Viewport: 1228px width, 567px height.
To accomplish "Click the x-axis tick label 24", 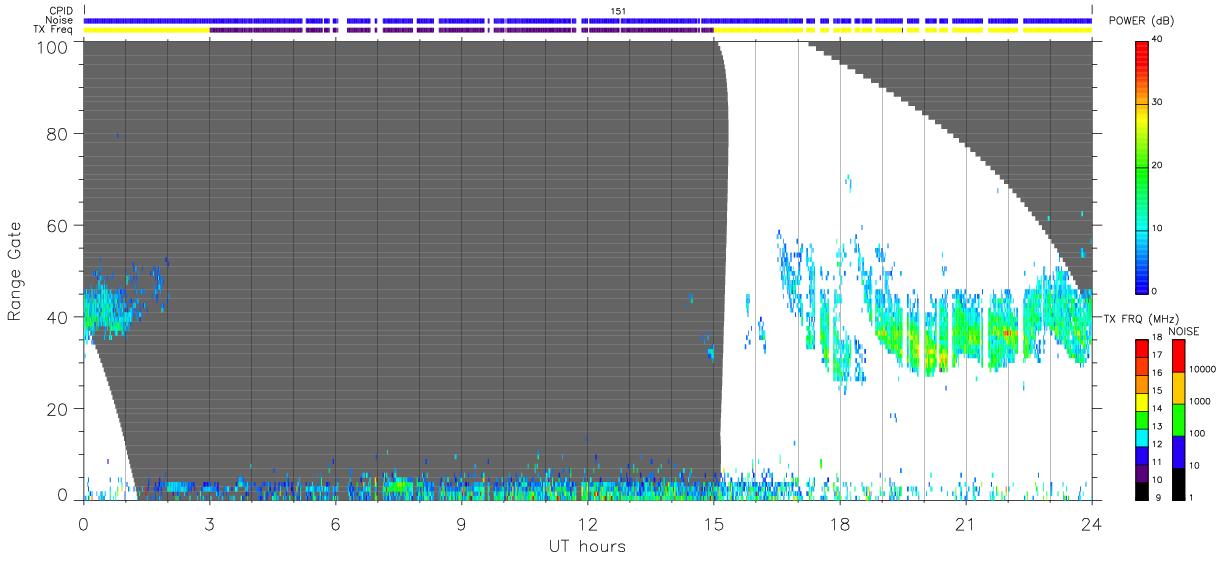I will (x=1091, y=523).
